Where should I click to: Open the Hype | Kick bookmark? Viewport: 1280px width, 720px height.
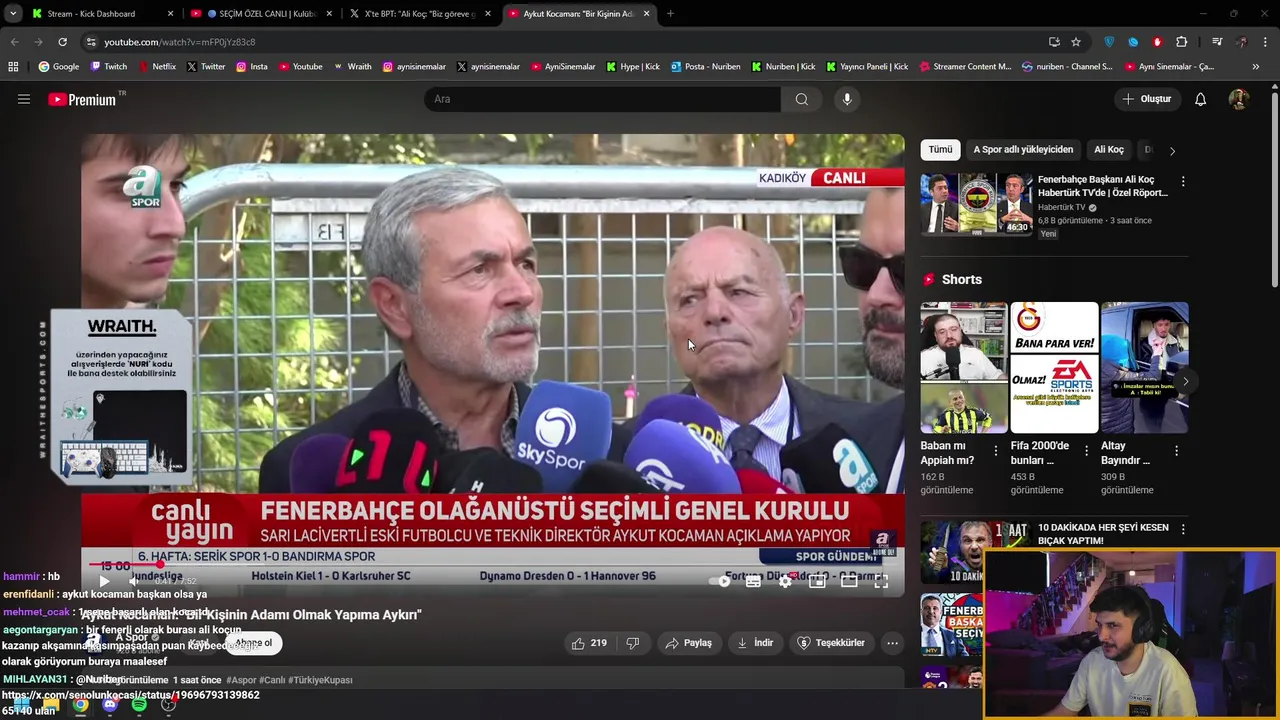[632, 67]
